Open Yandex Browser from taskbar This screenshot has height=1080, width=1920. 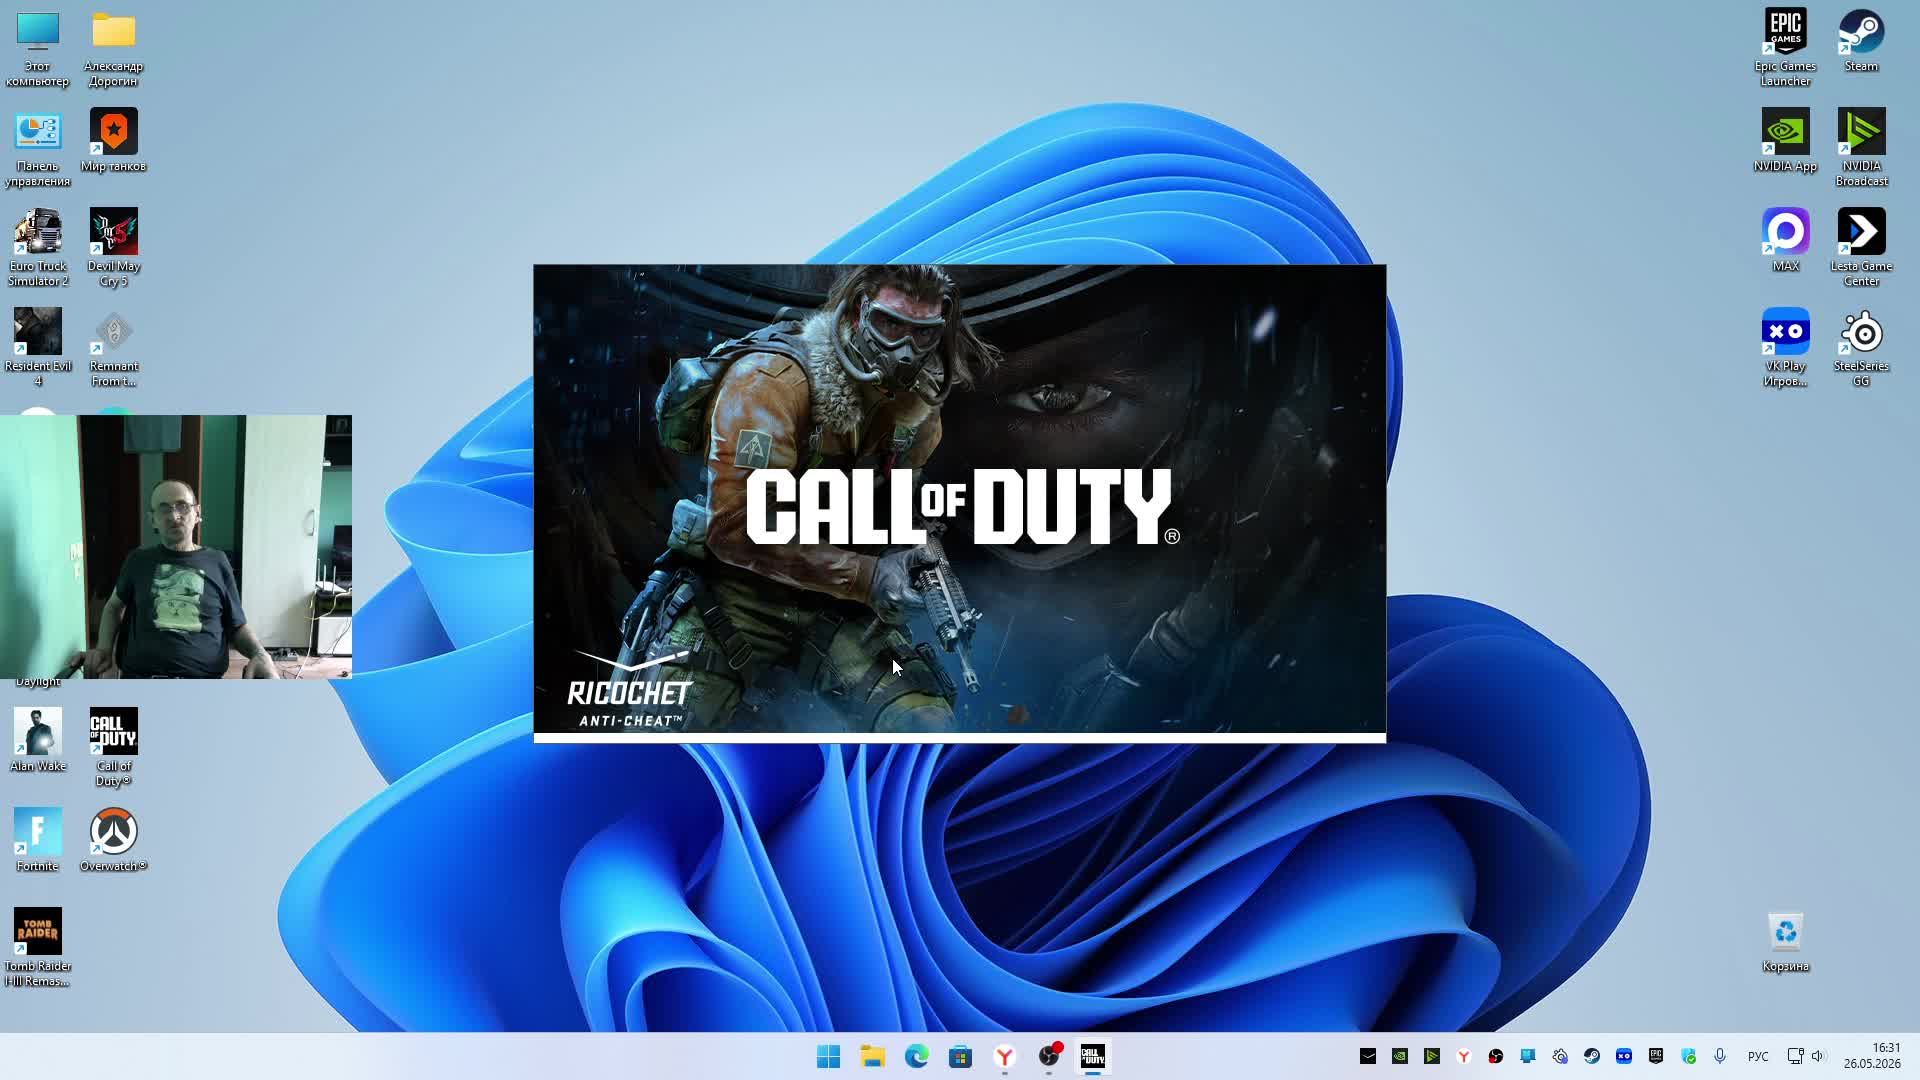pyautogui.click(x=1004, y=1056)
